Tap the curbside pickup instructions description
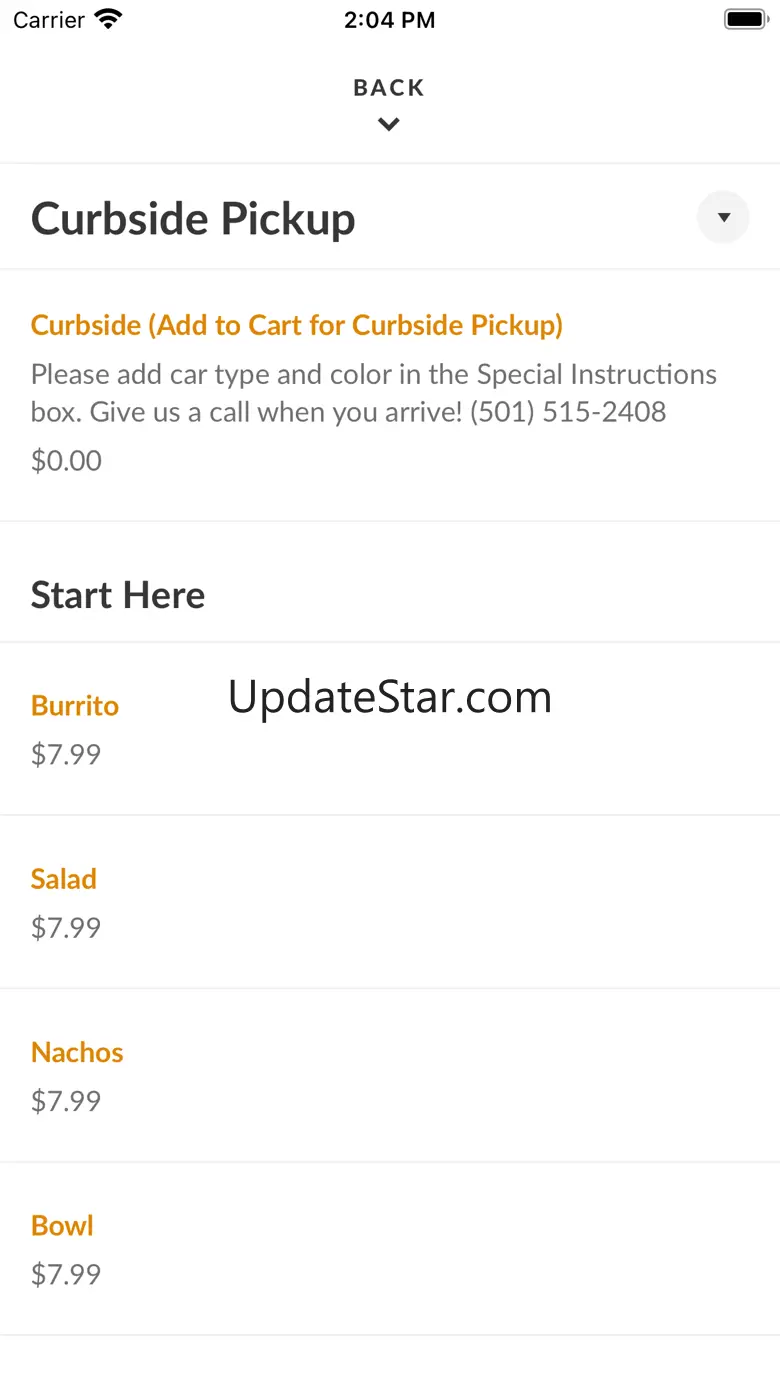The height and width of the screenshot is (1387, 780). pos(373,393)
